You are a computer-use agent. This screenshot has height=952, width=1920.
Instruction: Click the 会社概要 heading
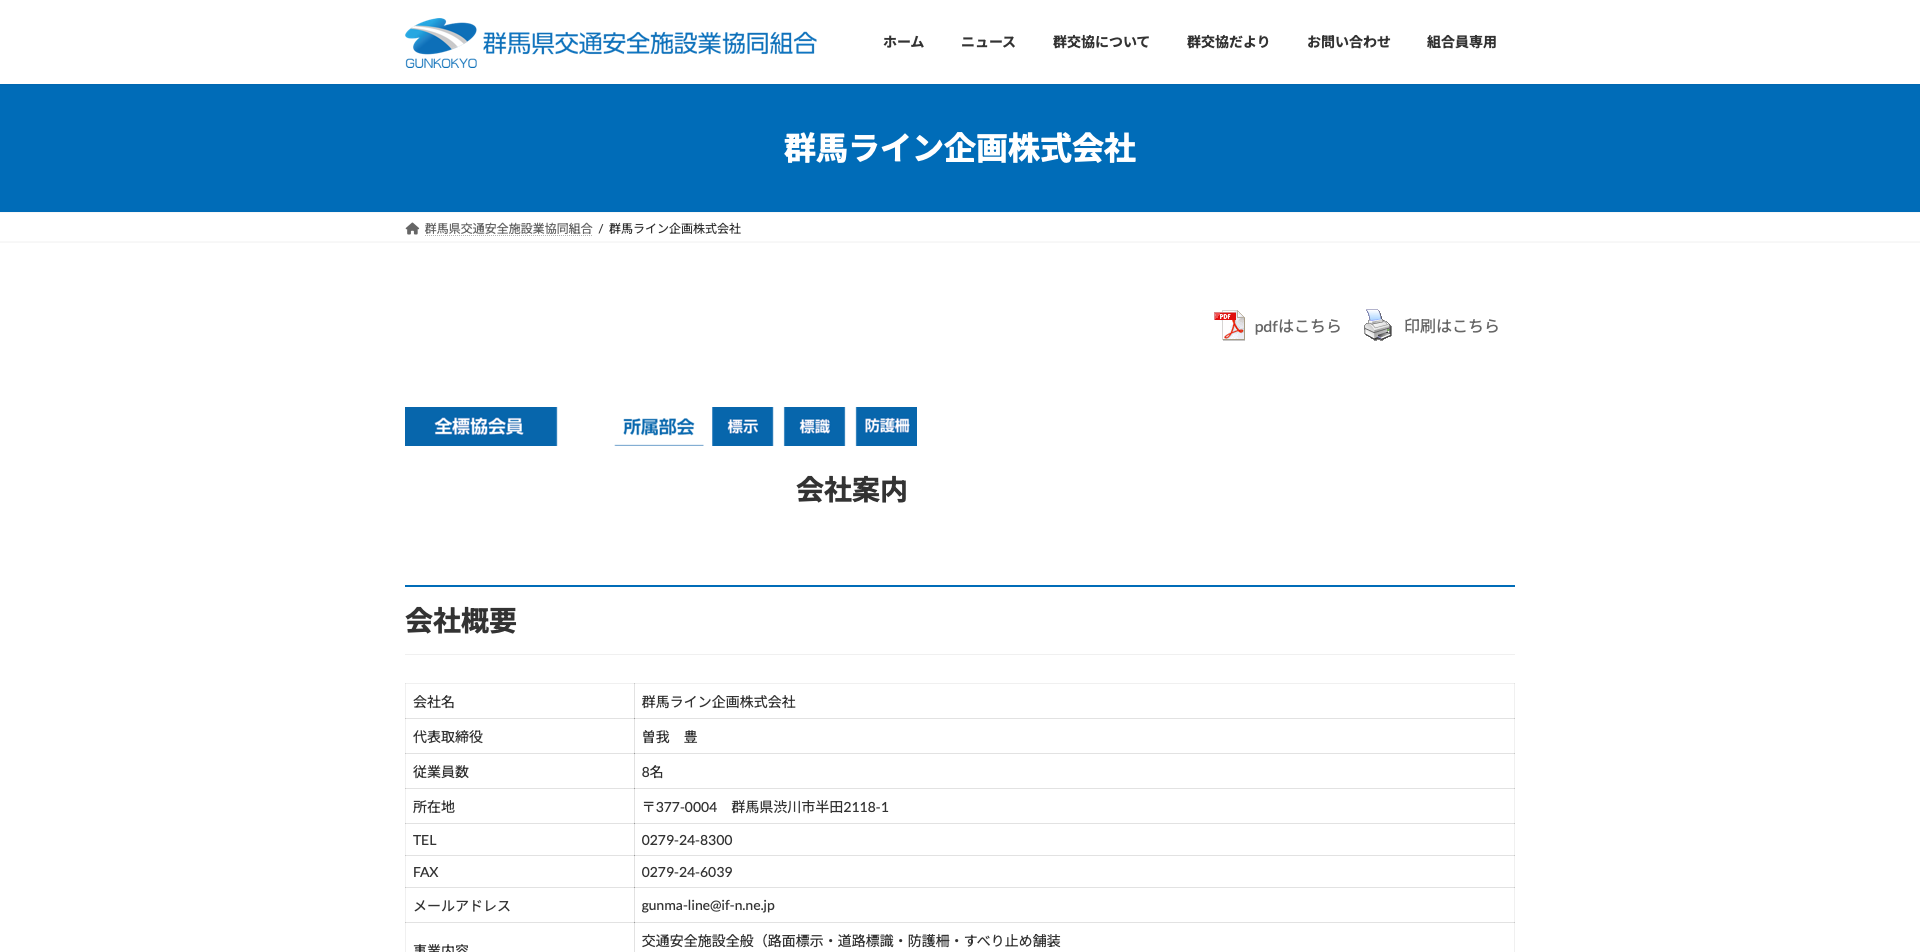click(461, 621)
